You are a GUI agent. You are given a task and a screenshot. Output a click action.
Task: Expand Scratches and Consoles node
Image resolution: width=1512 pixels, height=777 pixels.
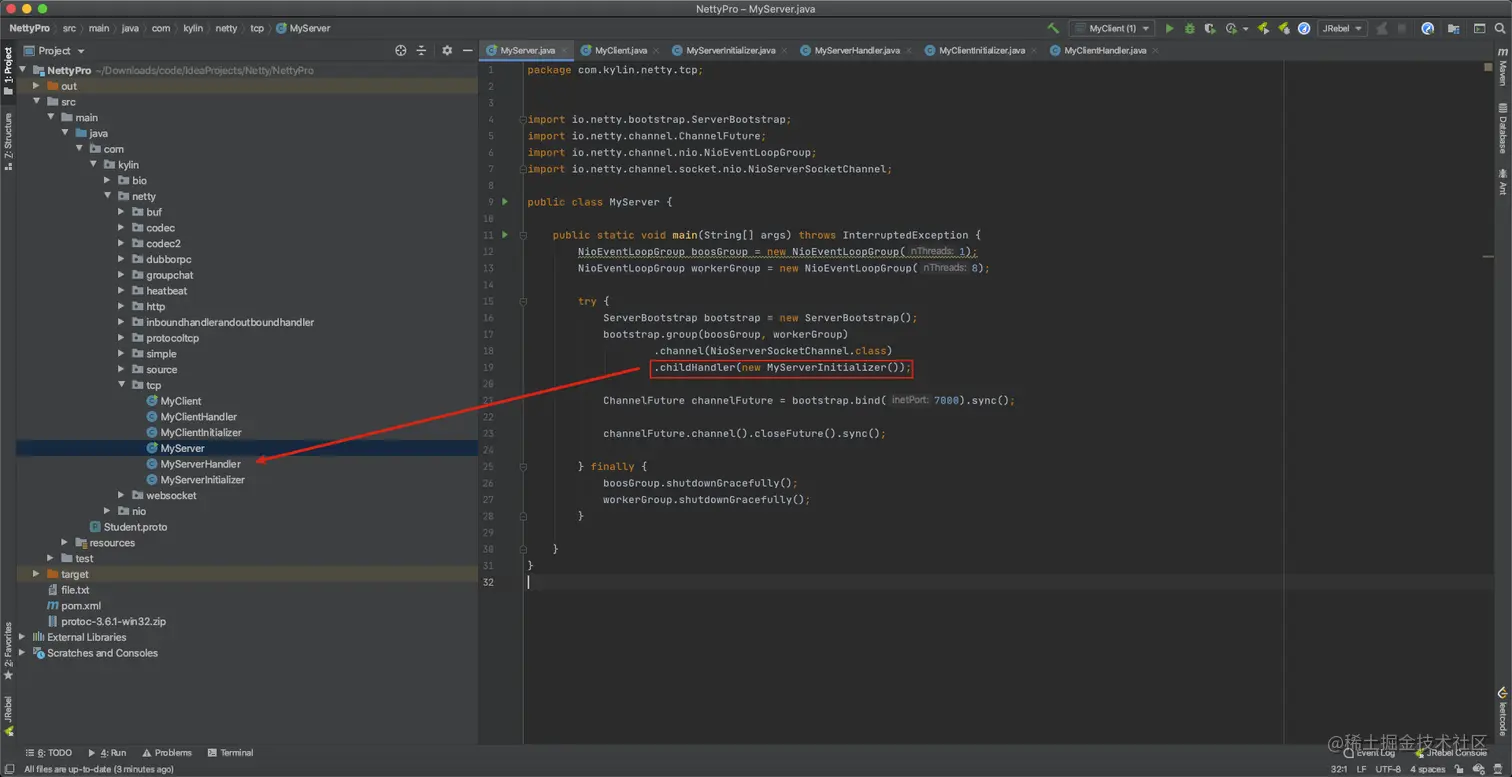tap(23, 653)
